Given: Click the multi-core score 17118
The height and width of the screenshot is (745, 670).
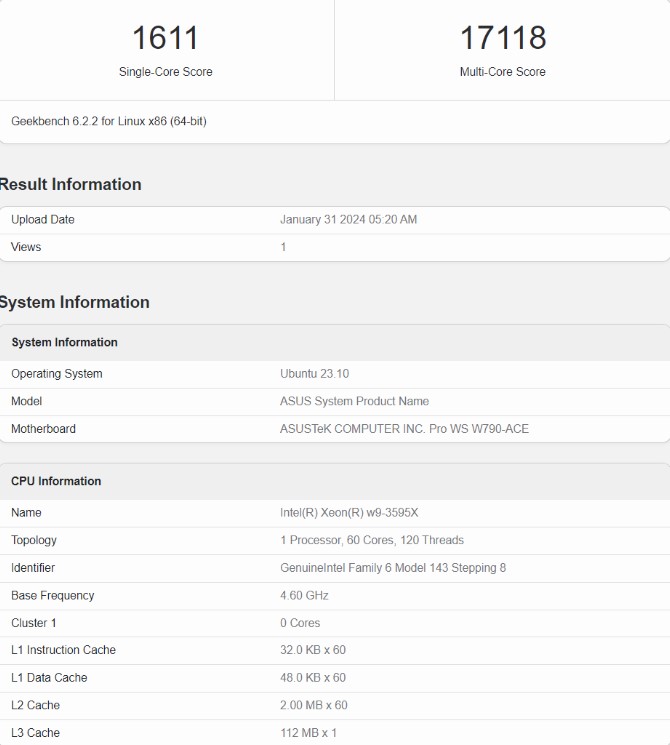Looking at the screenshot, I should pyautogui.click(x=503, y=38).
